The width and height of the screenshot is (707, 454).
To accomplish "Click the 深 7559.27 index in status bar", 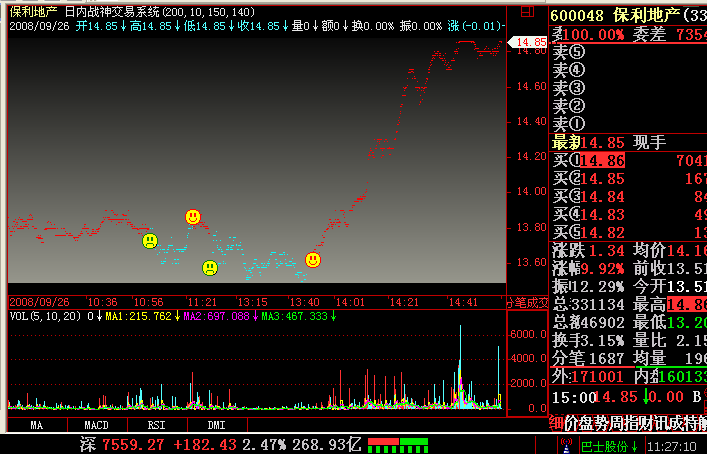I will (x=122, y=445).
